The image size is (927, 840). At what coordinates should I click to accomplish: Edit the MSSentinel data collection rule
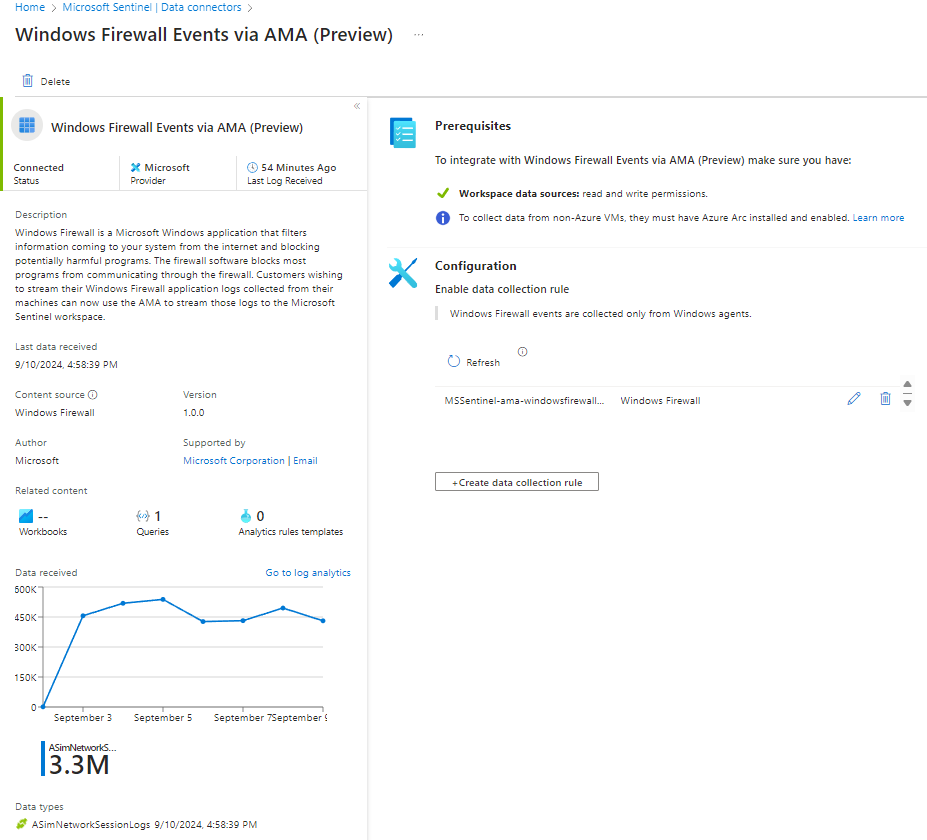click(x=853, y=399)
